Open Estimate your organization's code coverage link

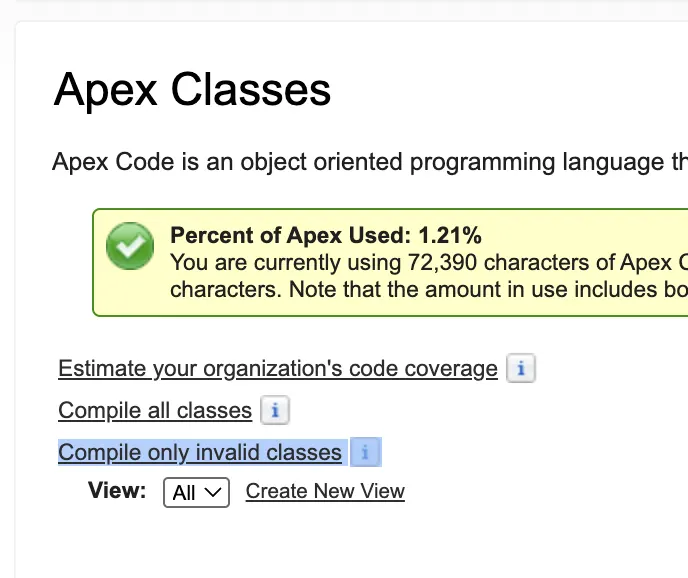[278, 369]
